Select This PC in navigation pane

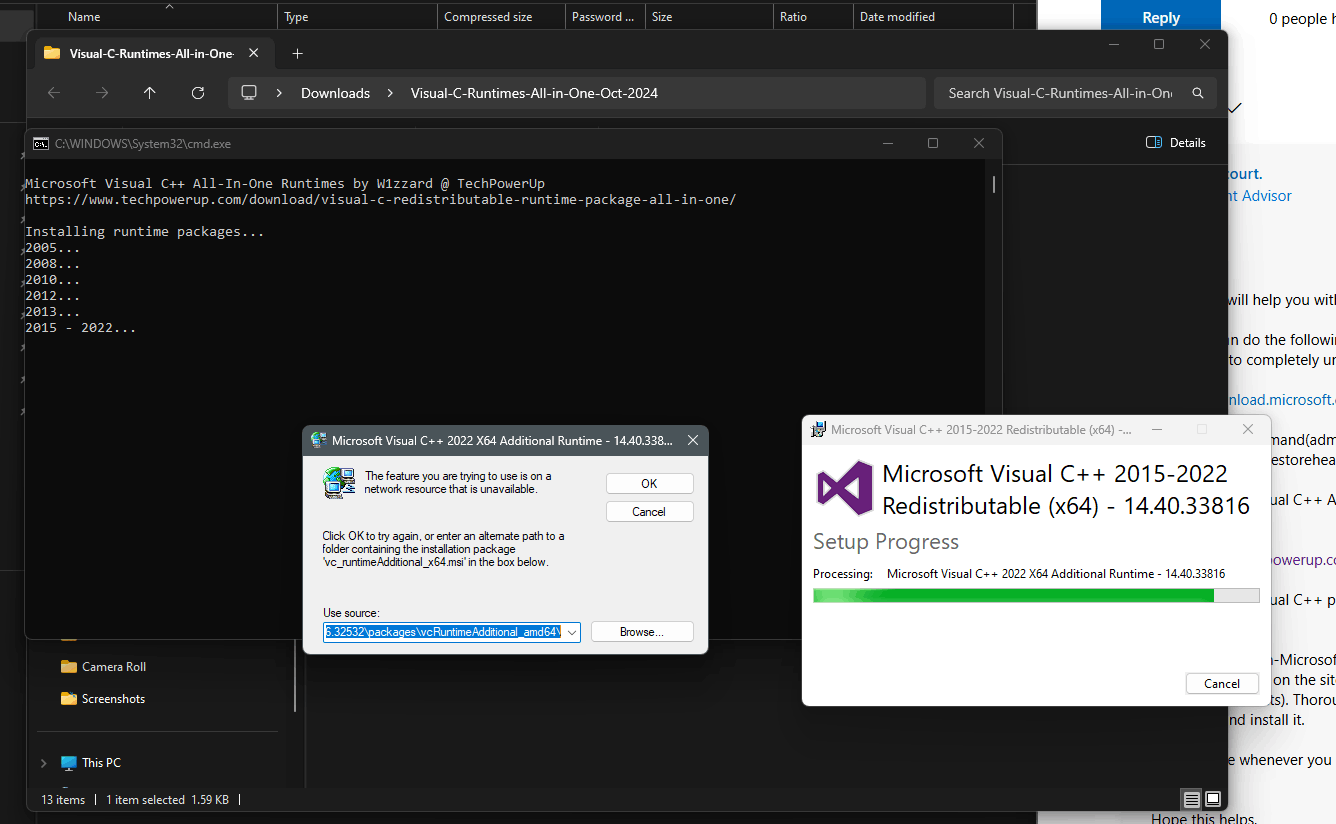pos(91,763)
